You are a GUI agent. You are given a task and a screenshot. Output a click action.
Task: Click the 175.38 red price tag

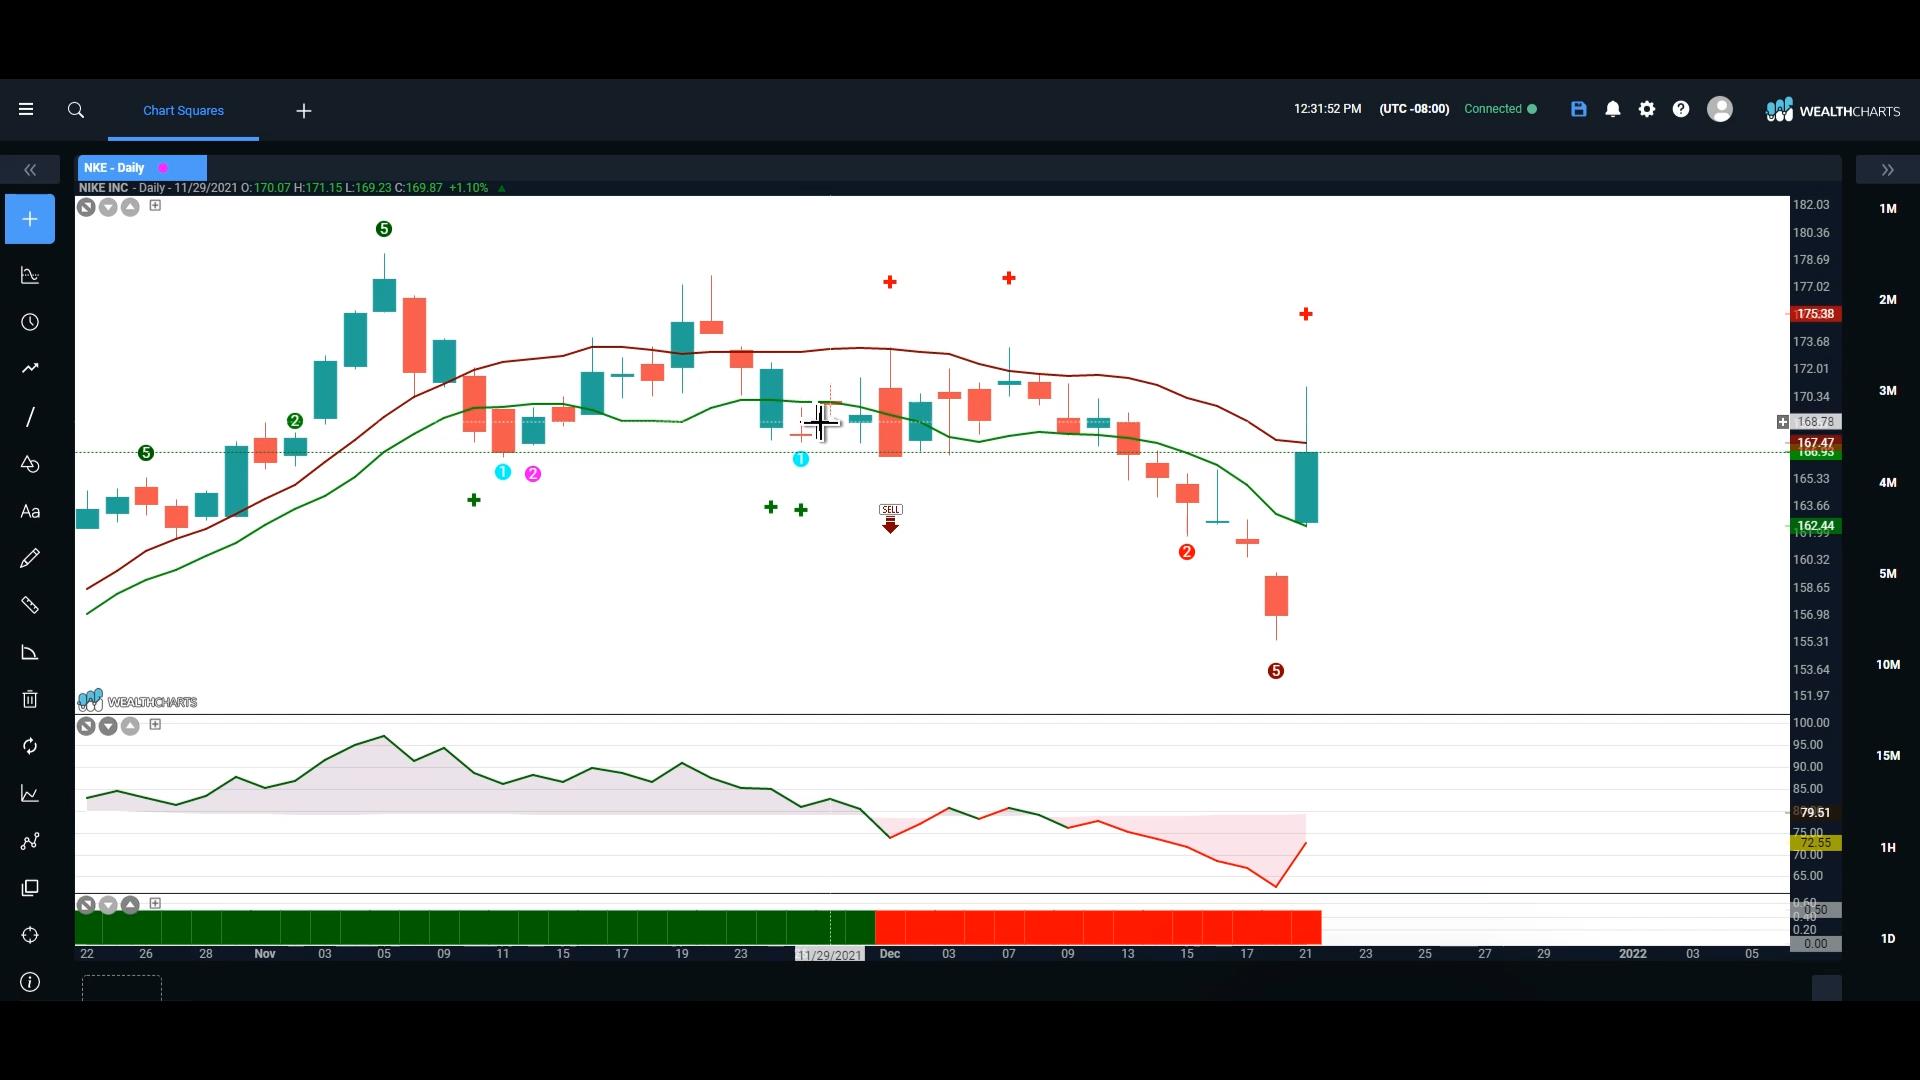[x=1815, y=314]
